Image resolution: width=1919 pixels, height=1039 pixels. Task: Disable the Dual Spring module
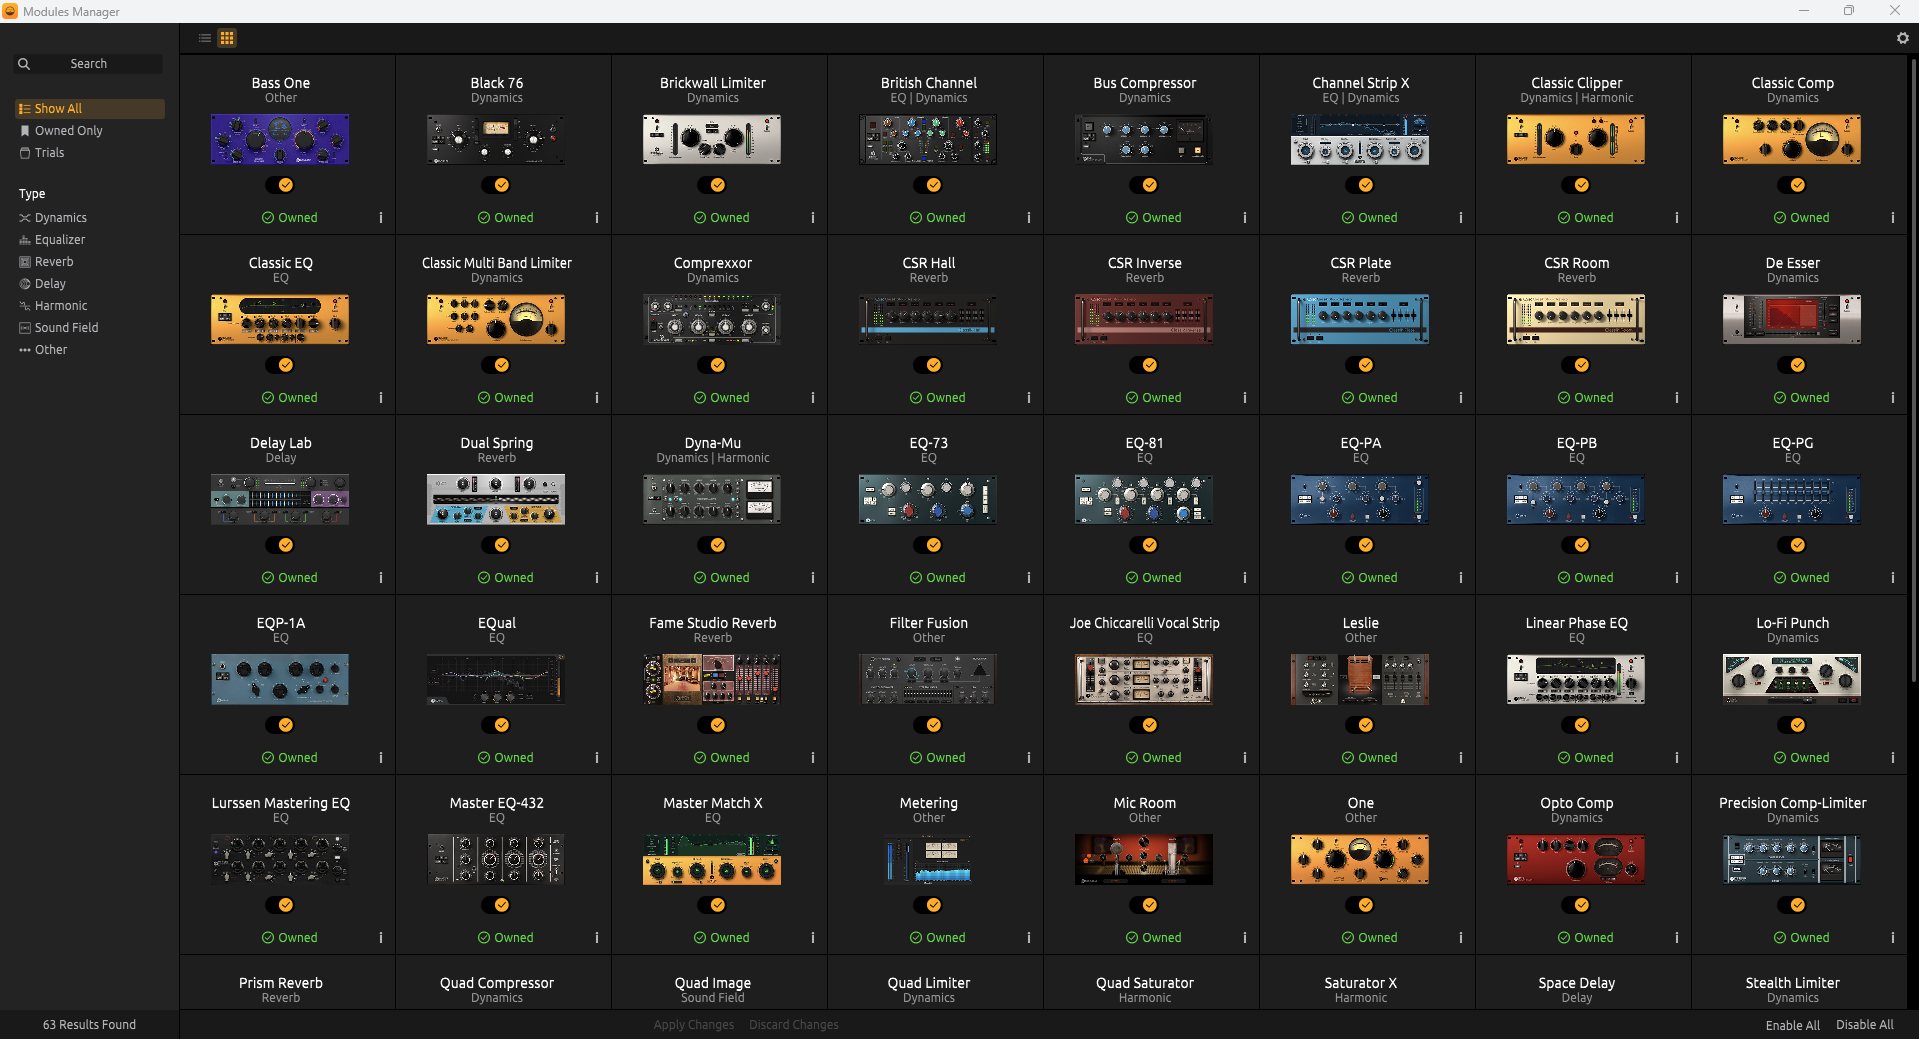pos(496,545)
